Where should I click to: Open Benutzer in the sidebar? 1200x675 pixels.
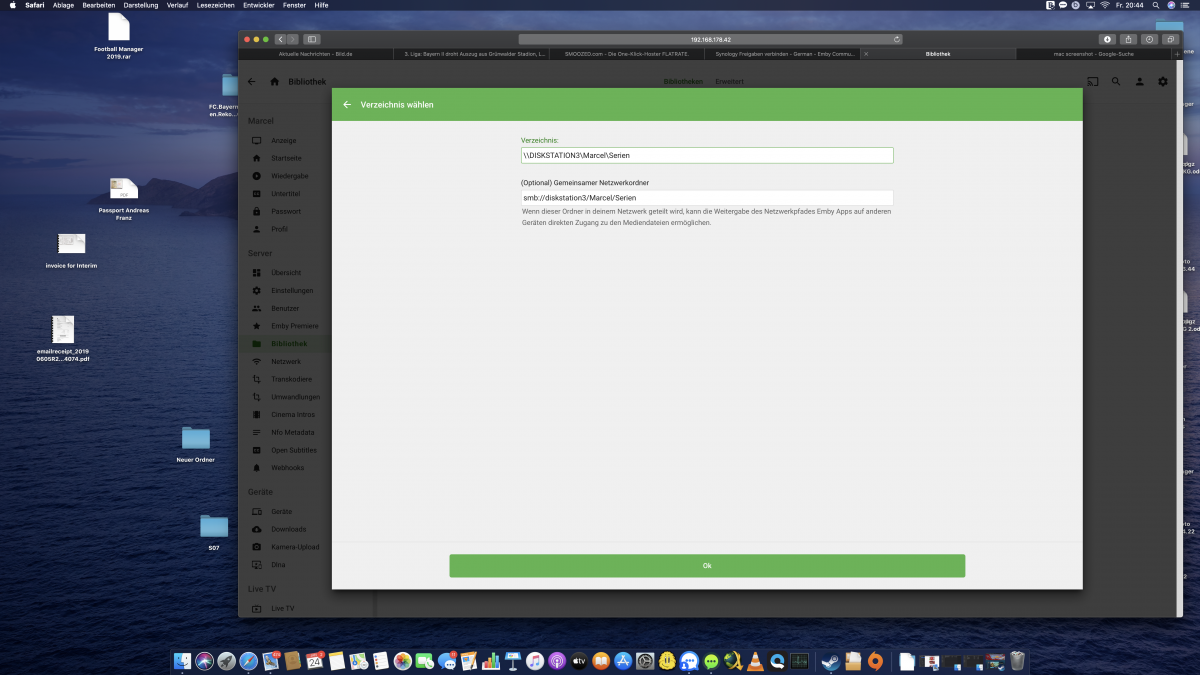click(x=285, y=308)
